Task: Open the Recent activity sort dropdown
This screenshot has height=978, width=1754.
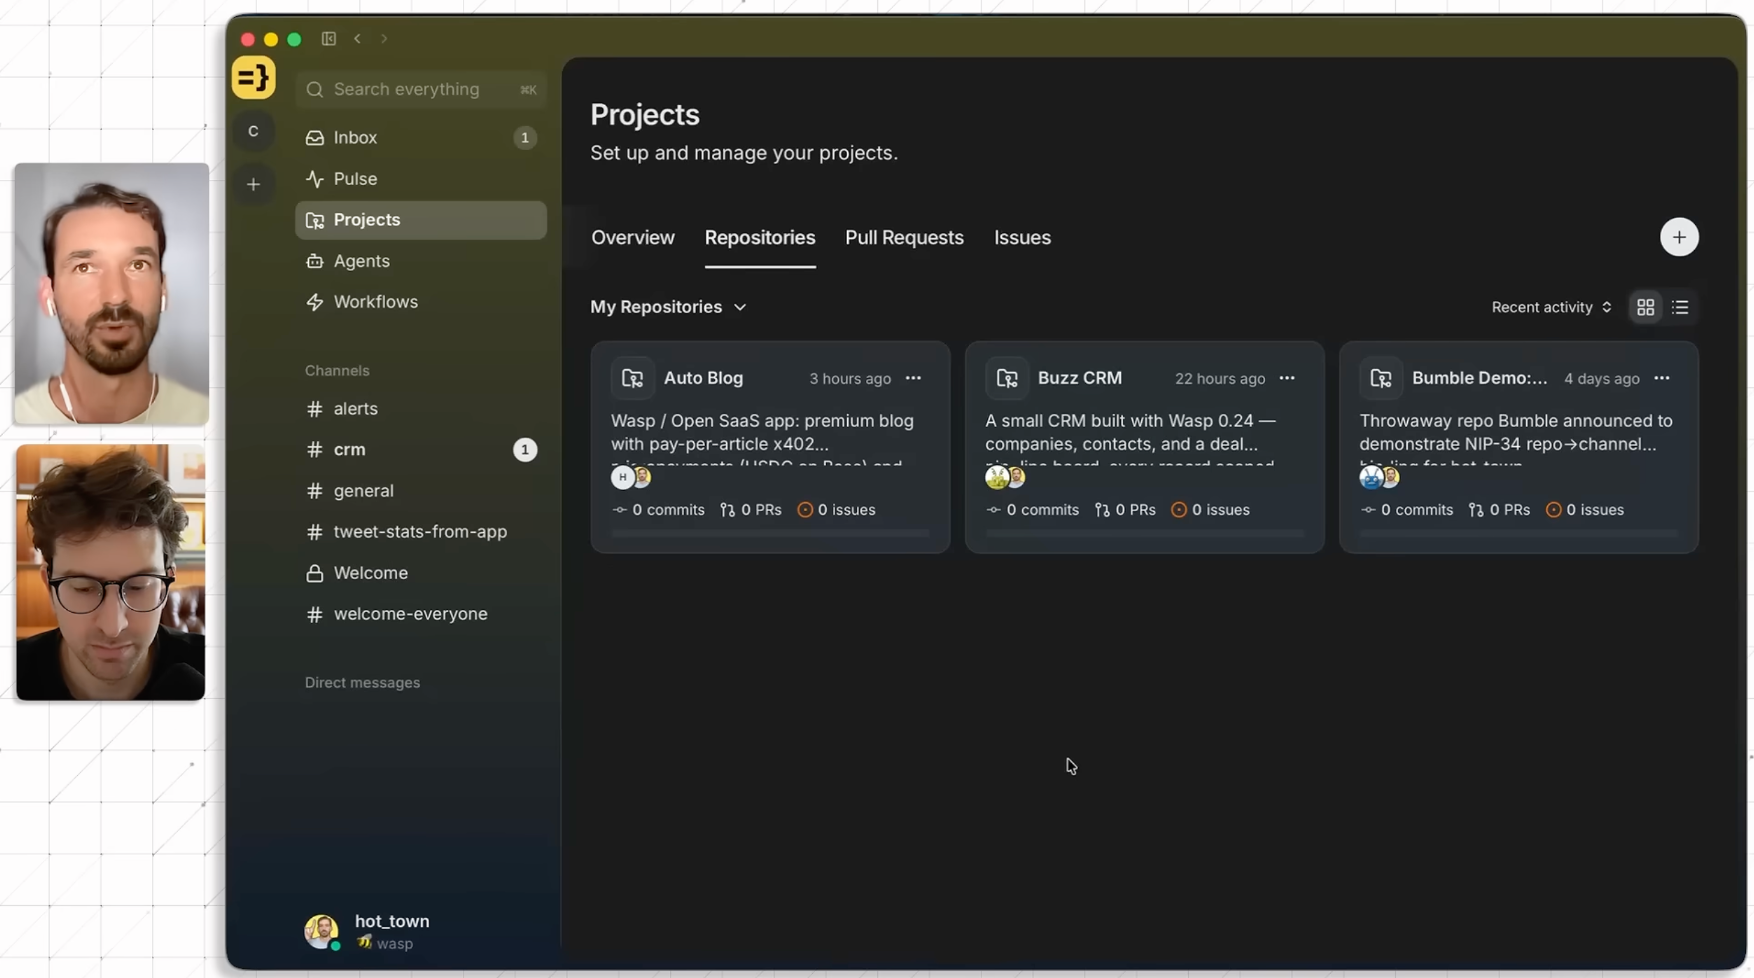Action: tap(1551, 307)
